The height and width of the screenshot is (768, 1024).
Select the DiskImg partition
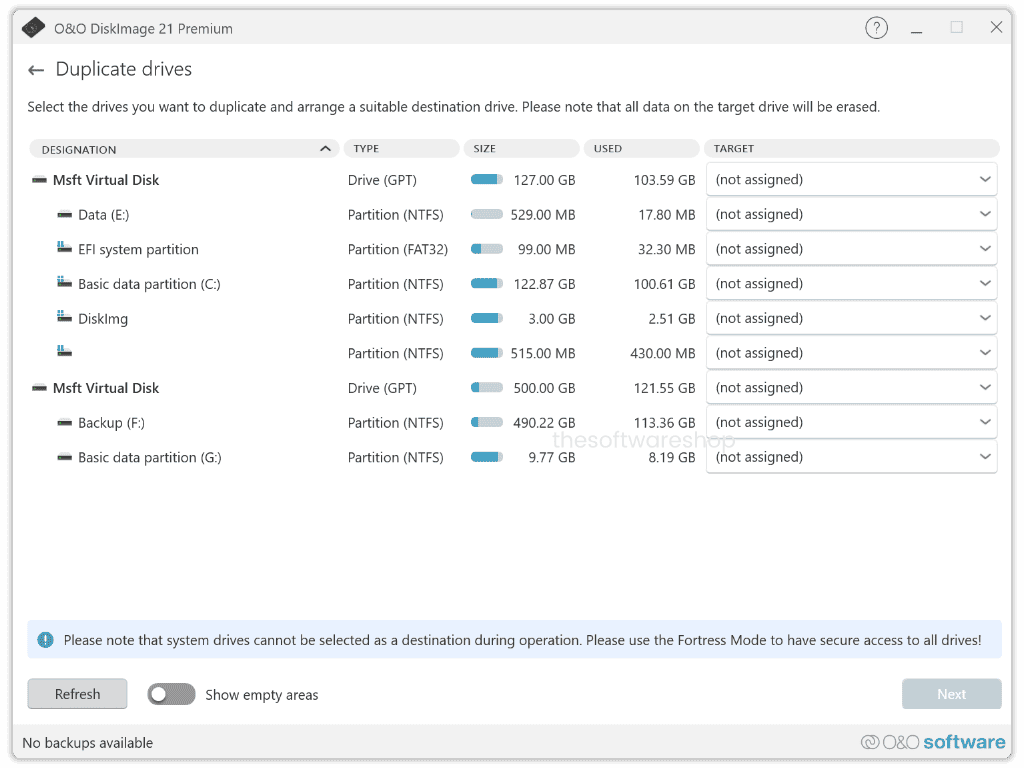[103, 319]
